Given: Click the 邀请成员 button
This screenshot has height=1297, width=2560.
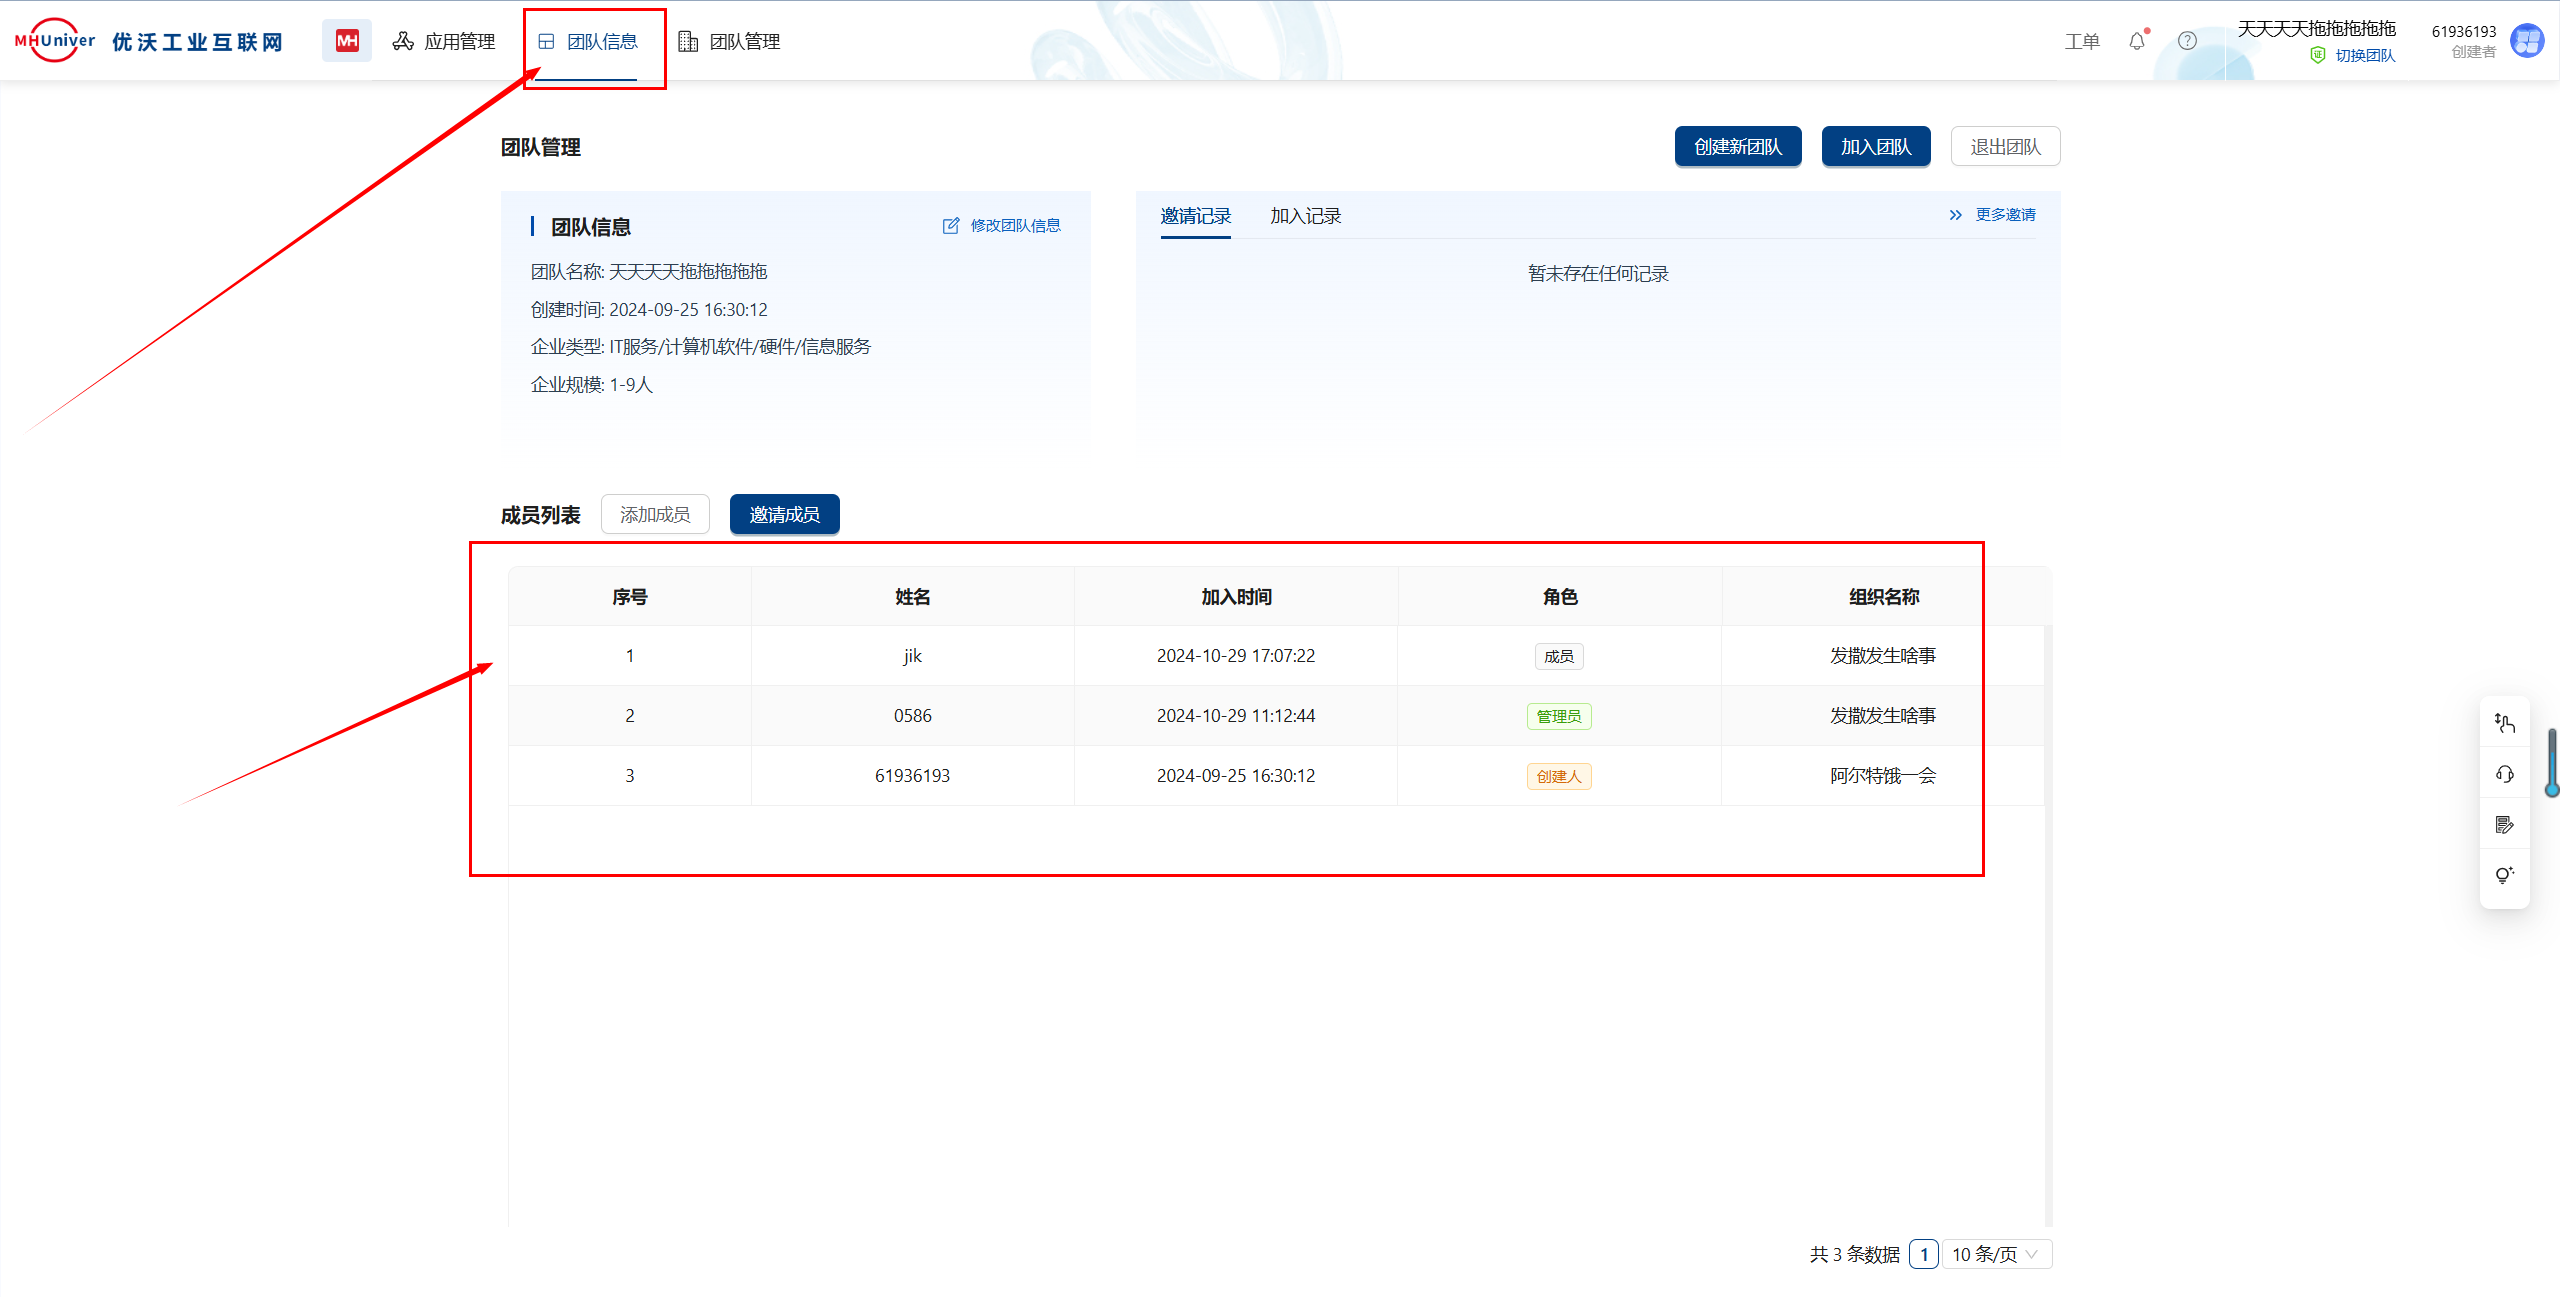Looking at the screenshot, I should coord(784,514).
